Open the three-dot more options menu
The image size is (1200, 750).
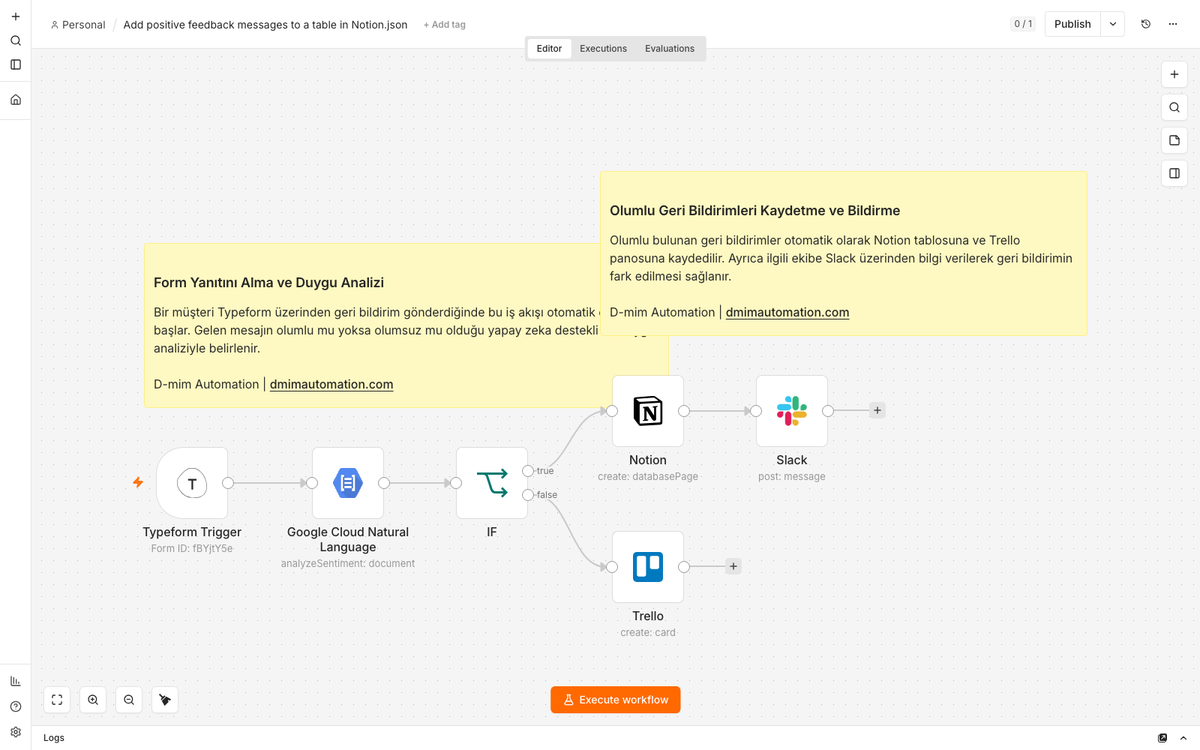[1173, 24]
